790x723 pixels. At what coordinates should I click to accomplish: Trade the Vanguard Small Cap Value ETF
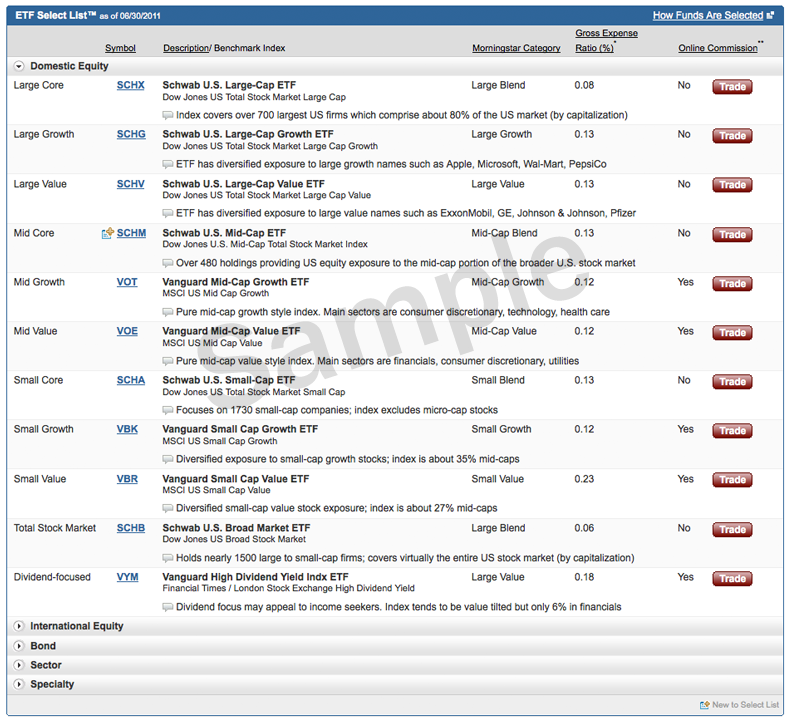[732, 480]
